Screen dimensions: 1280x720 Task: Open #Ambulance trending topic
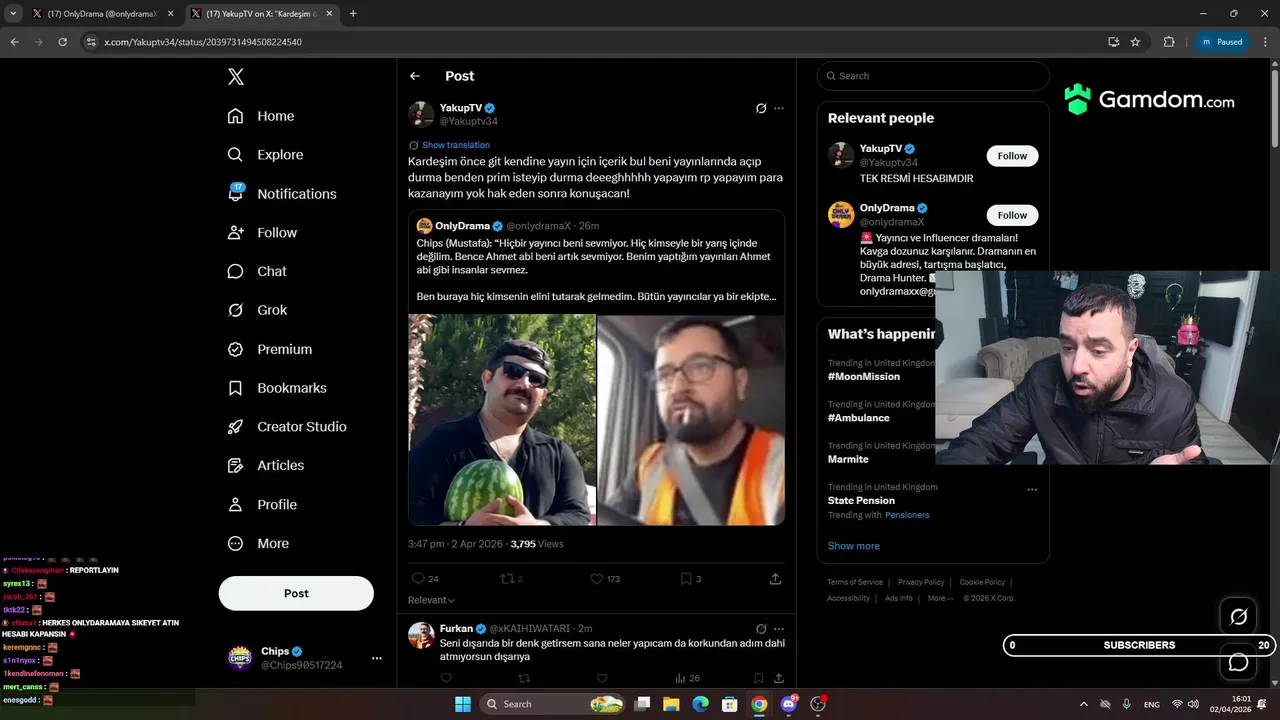click(x=859, y=418)
